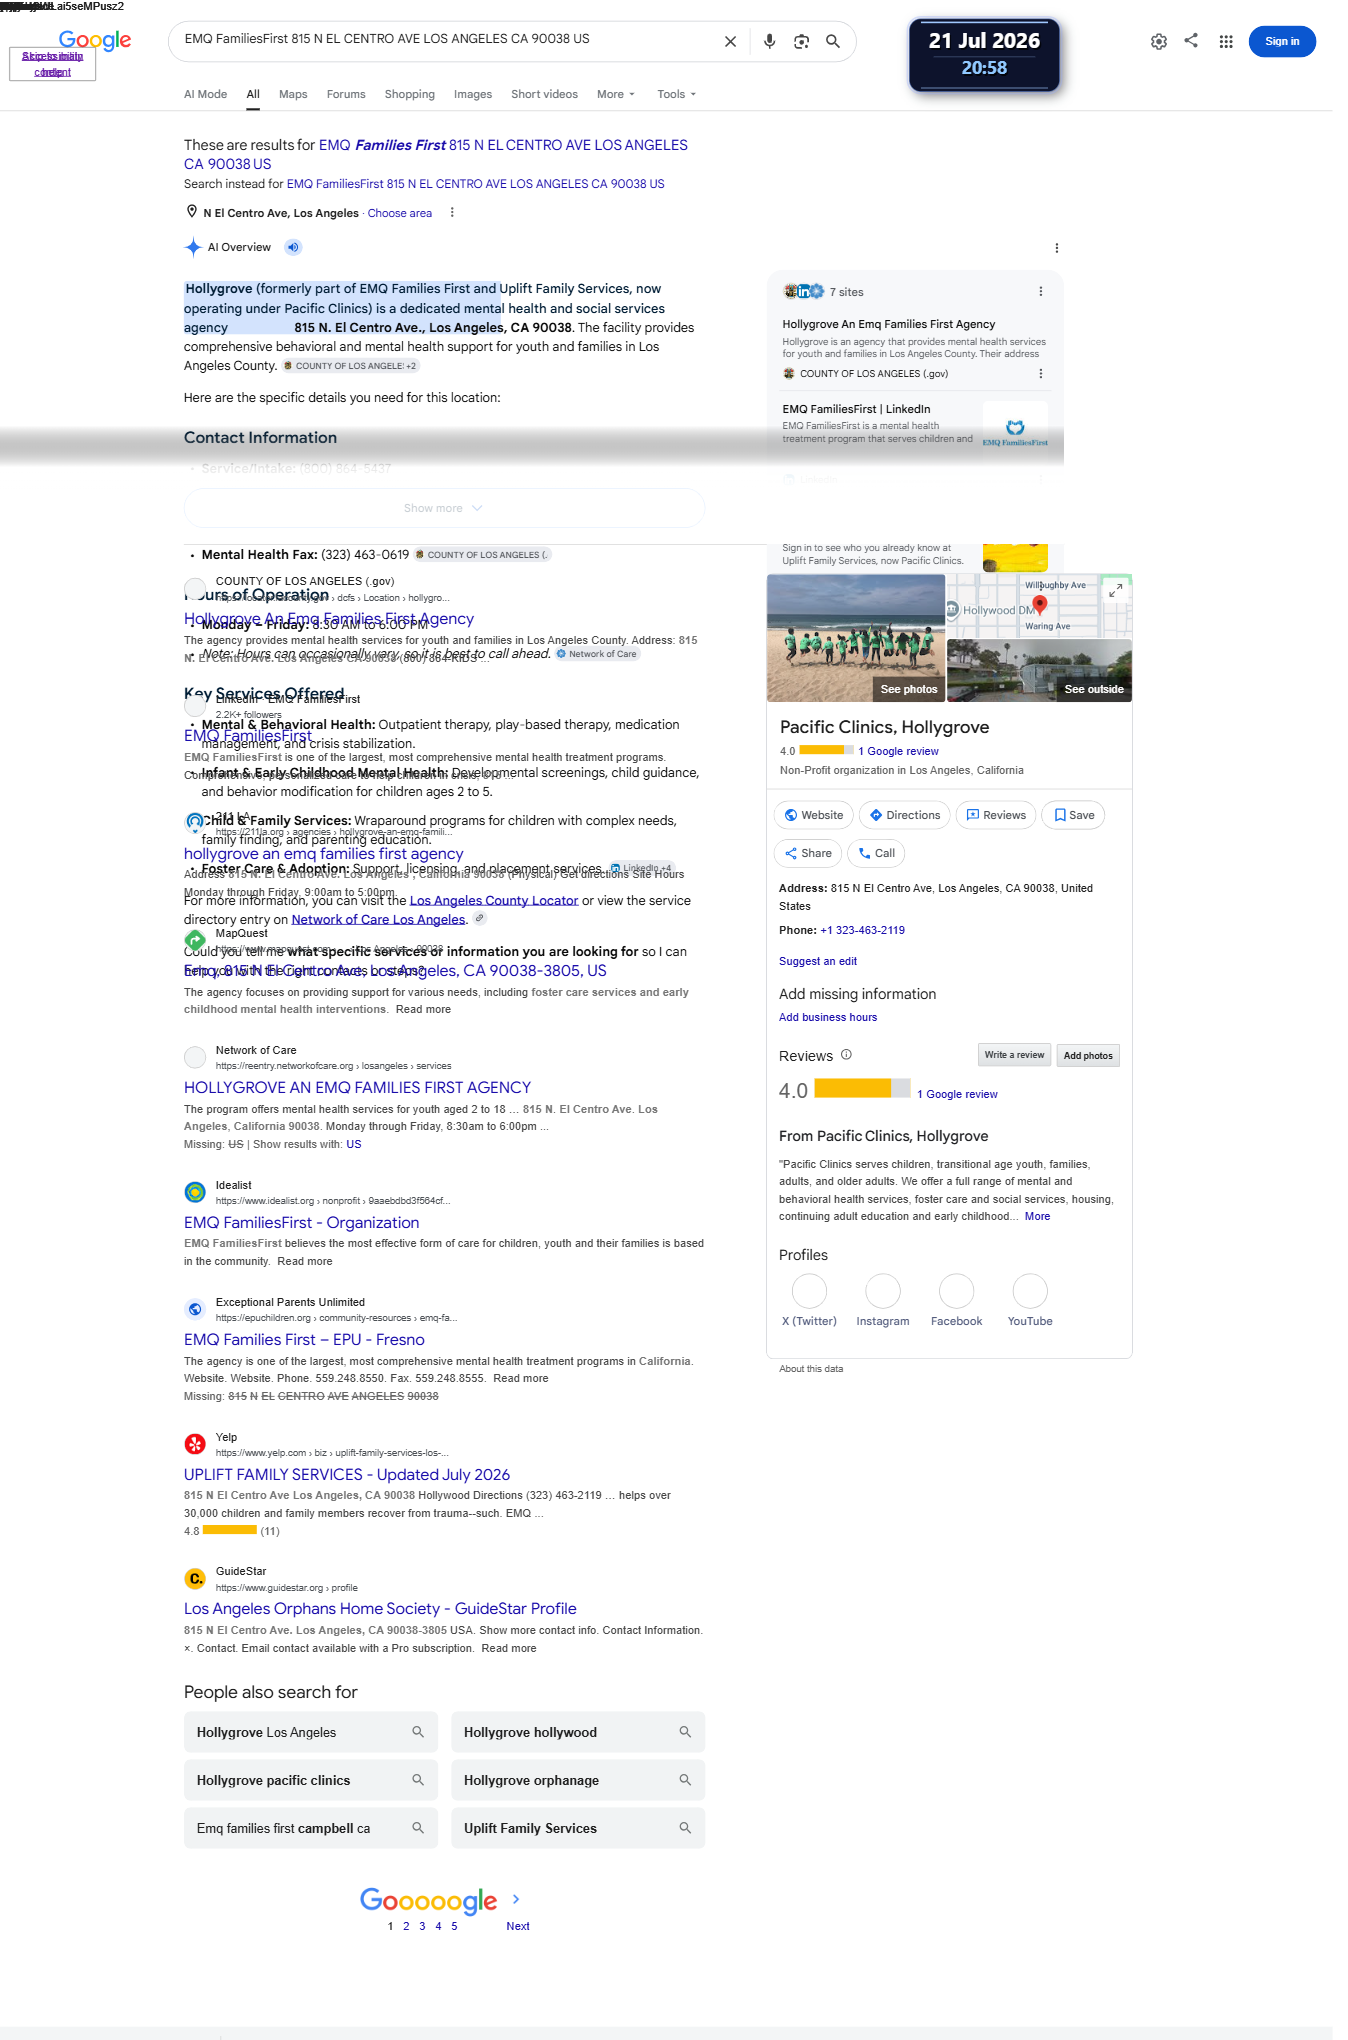This screenshot has width=1348, height=2040.
Task: Click Write a review
Action: click(1014, 1055)
